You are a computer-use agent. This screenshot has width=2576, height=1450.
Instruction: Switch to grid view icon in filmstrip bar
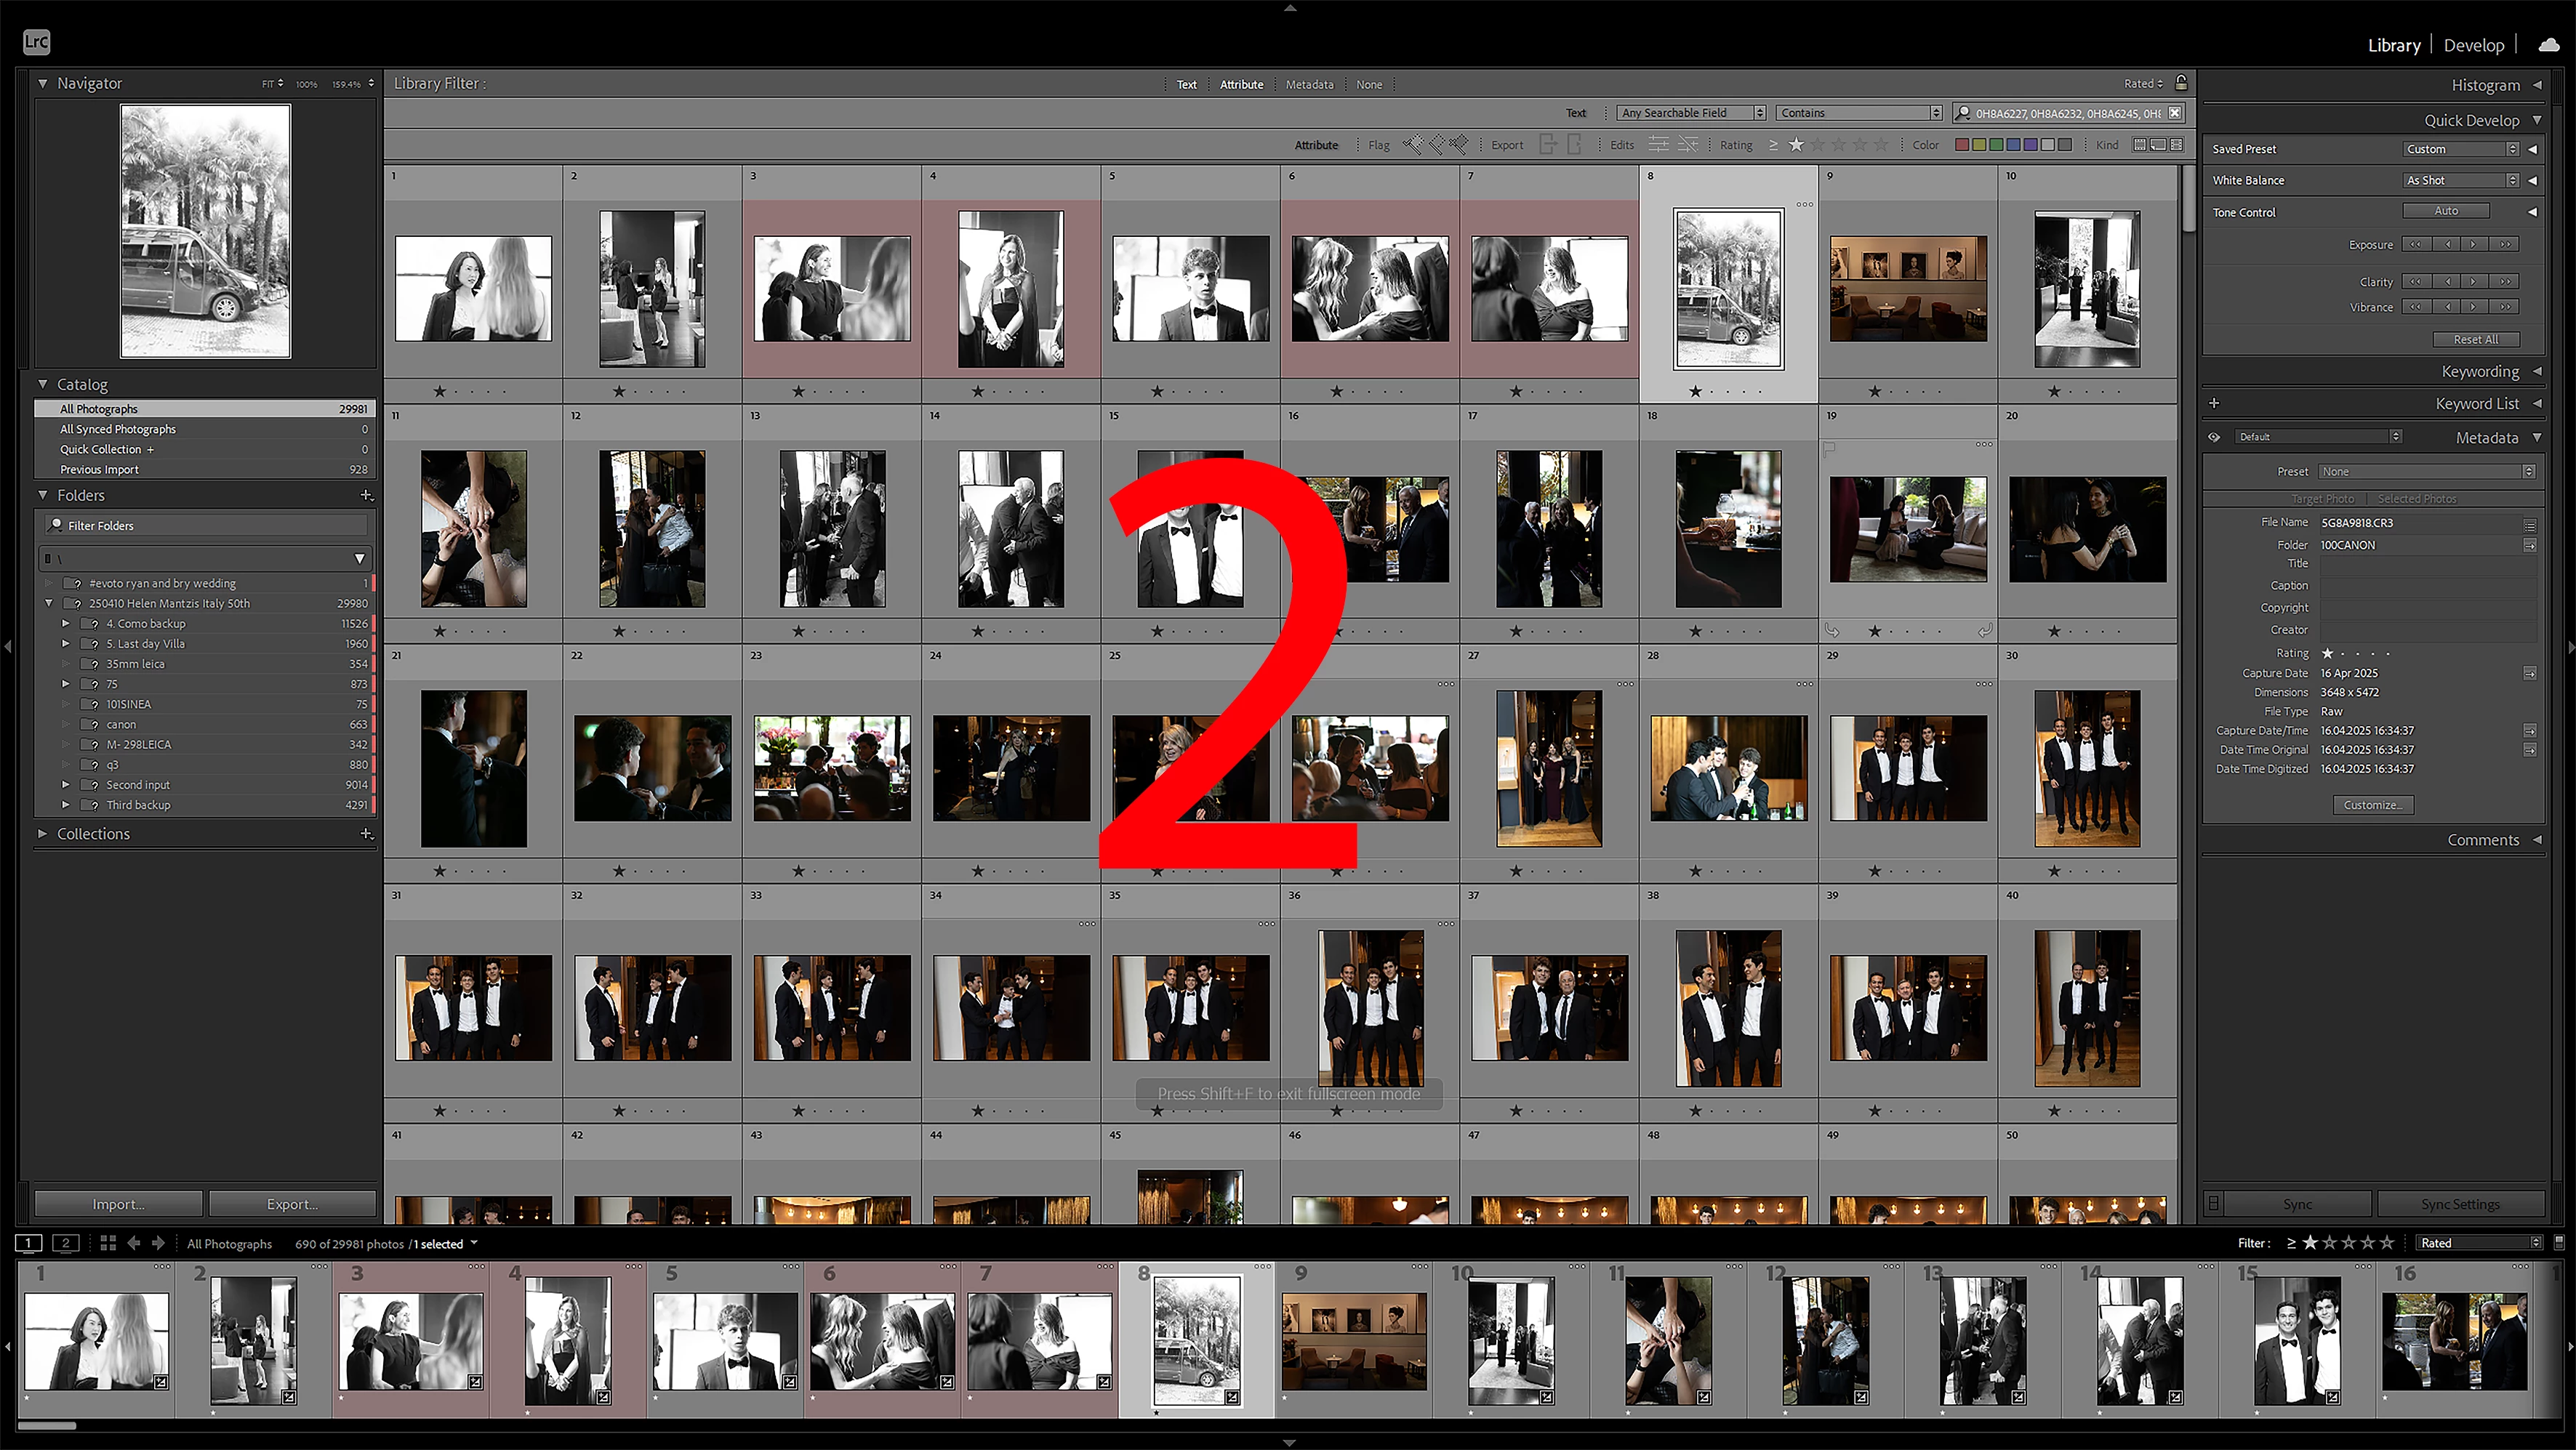tap(108, 1243)
